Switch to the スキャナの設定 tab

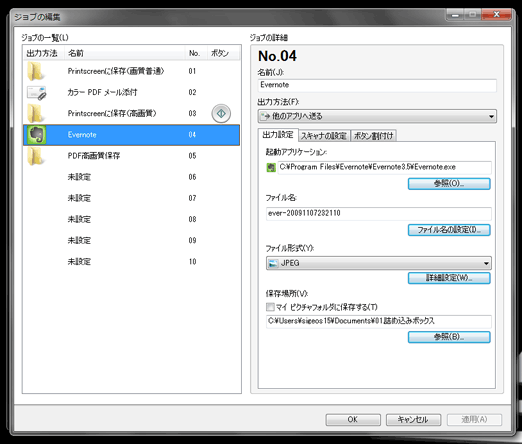coord(324,136)
